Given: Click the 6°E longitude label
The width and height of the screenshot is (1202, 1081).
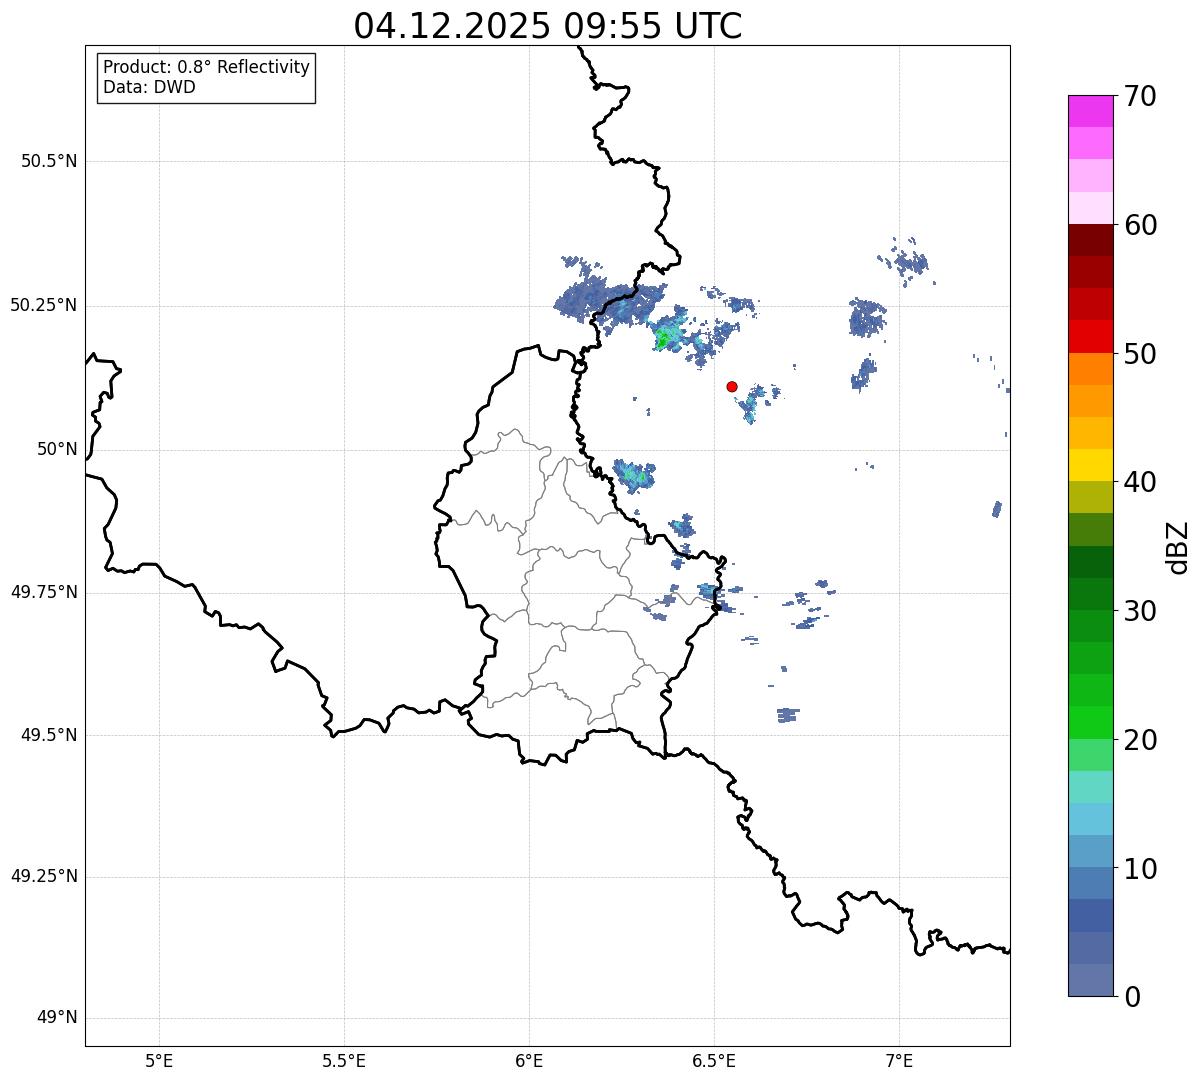Looking at the screenshot, I should pos(529,1061).
